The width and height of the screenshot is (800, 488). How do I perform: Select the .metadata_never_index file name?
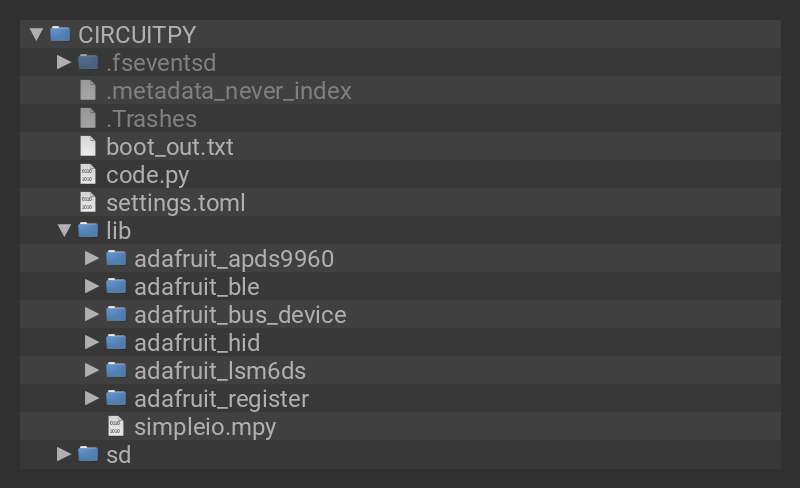pos(229,91)
